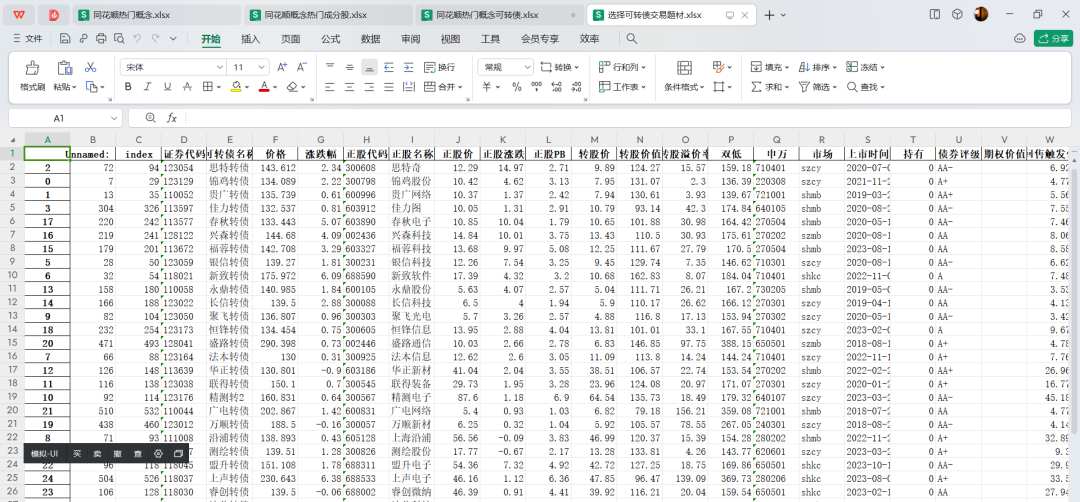Screen dimensions: 1080x502
Task: Click the Sum (求和) button
Action: click(770, 87)
